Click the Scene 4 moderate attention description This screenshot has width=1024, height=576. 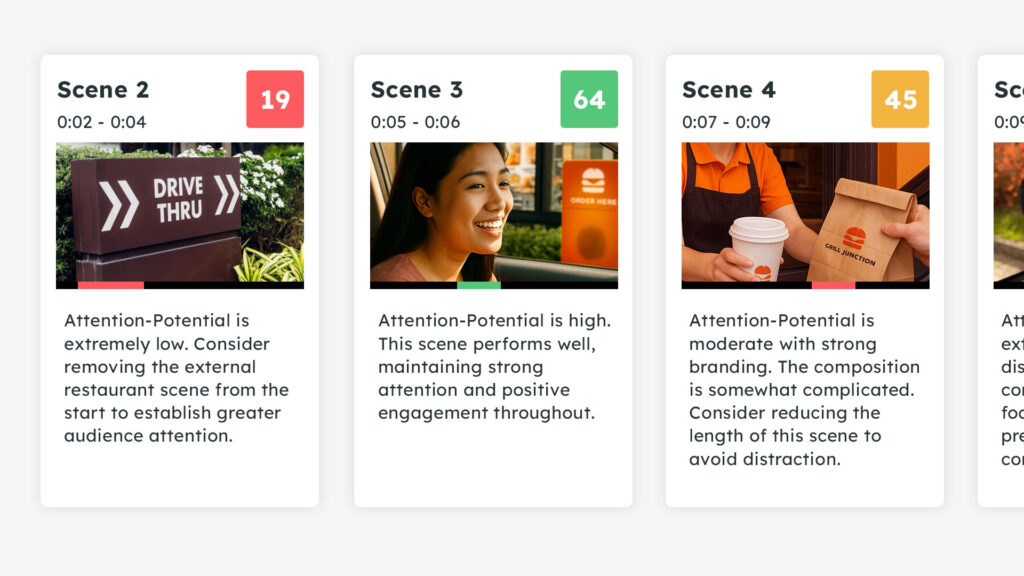[804, 390]
